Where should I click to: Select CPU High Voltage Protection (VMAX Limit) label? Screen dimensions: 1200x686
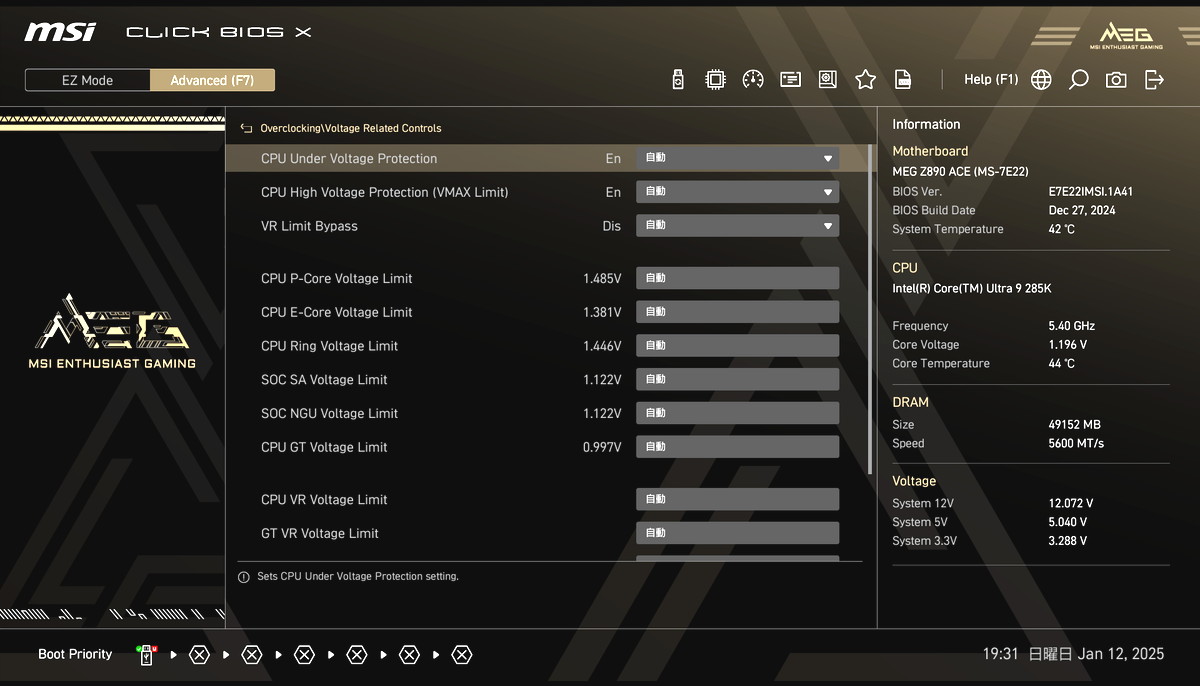click(385, 192)
